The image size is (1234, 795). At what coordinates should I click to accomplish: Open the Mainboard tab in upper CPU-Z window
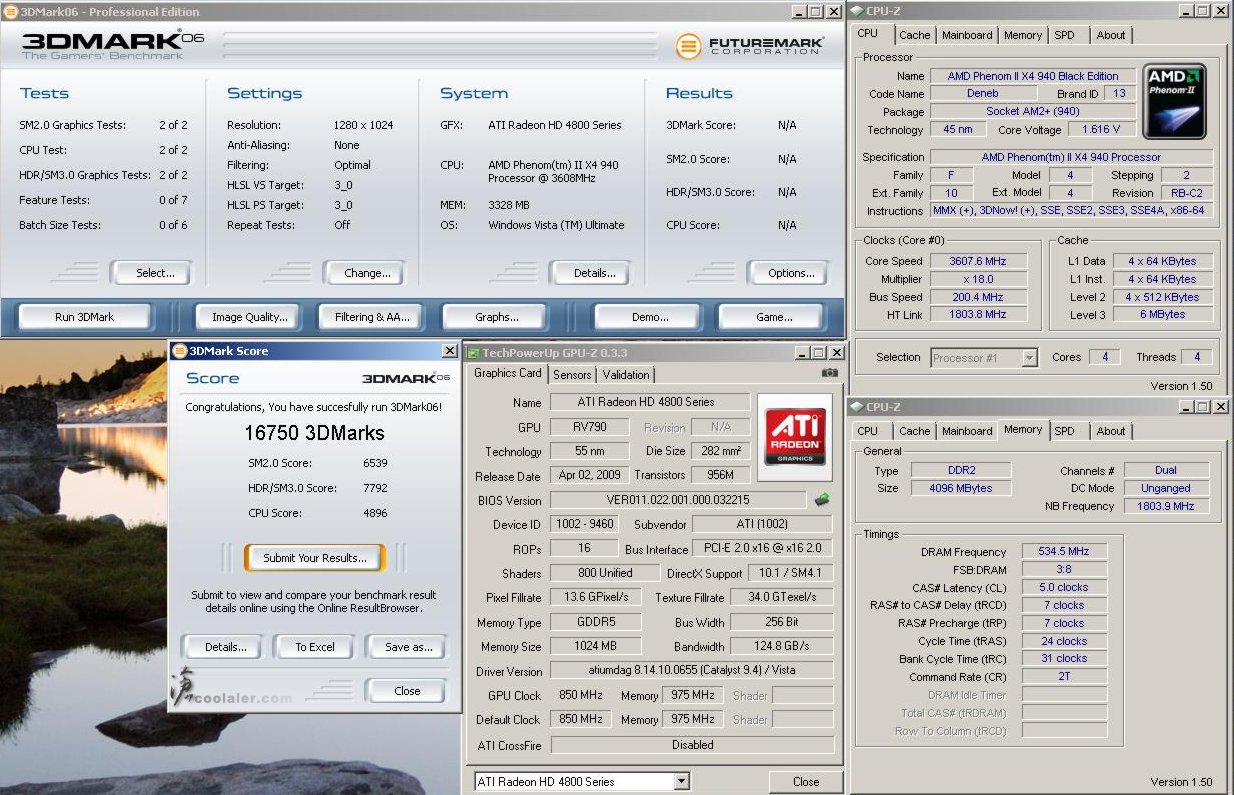tap(967, 35)
